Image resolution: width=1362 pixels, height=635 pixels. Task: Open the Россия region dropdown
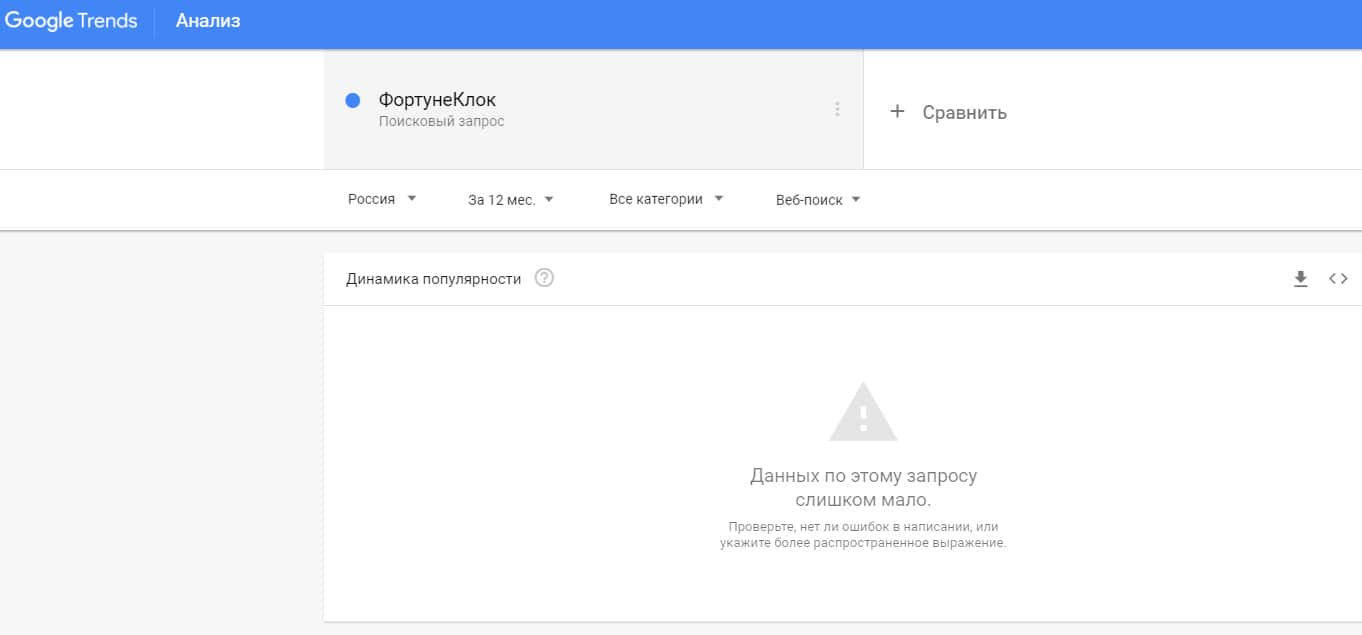(x=382, y=199)
